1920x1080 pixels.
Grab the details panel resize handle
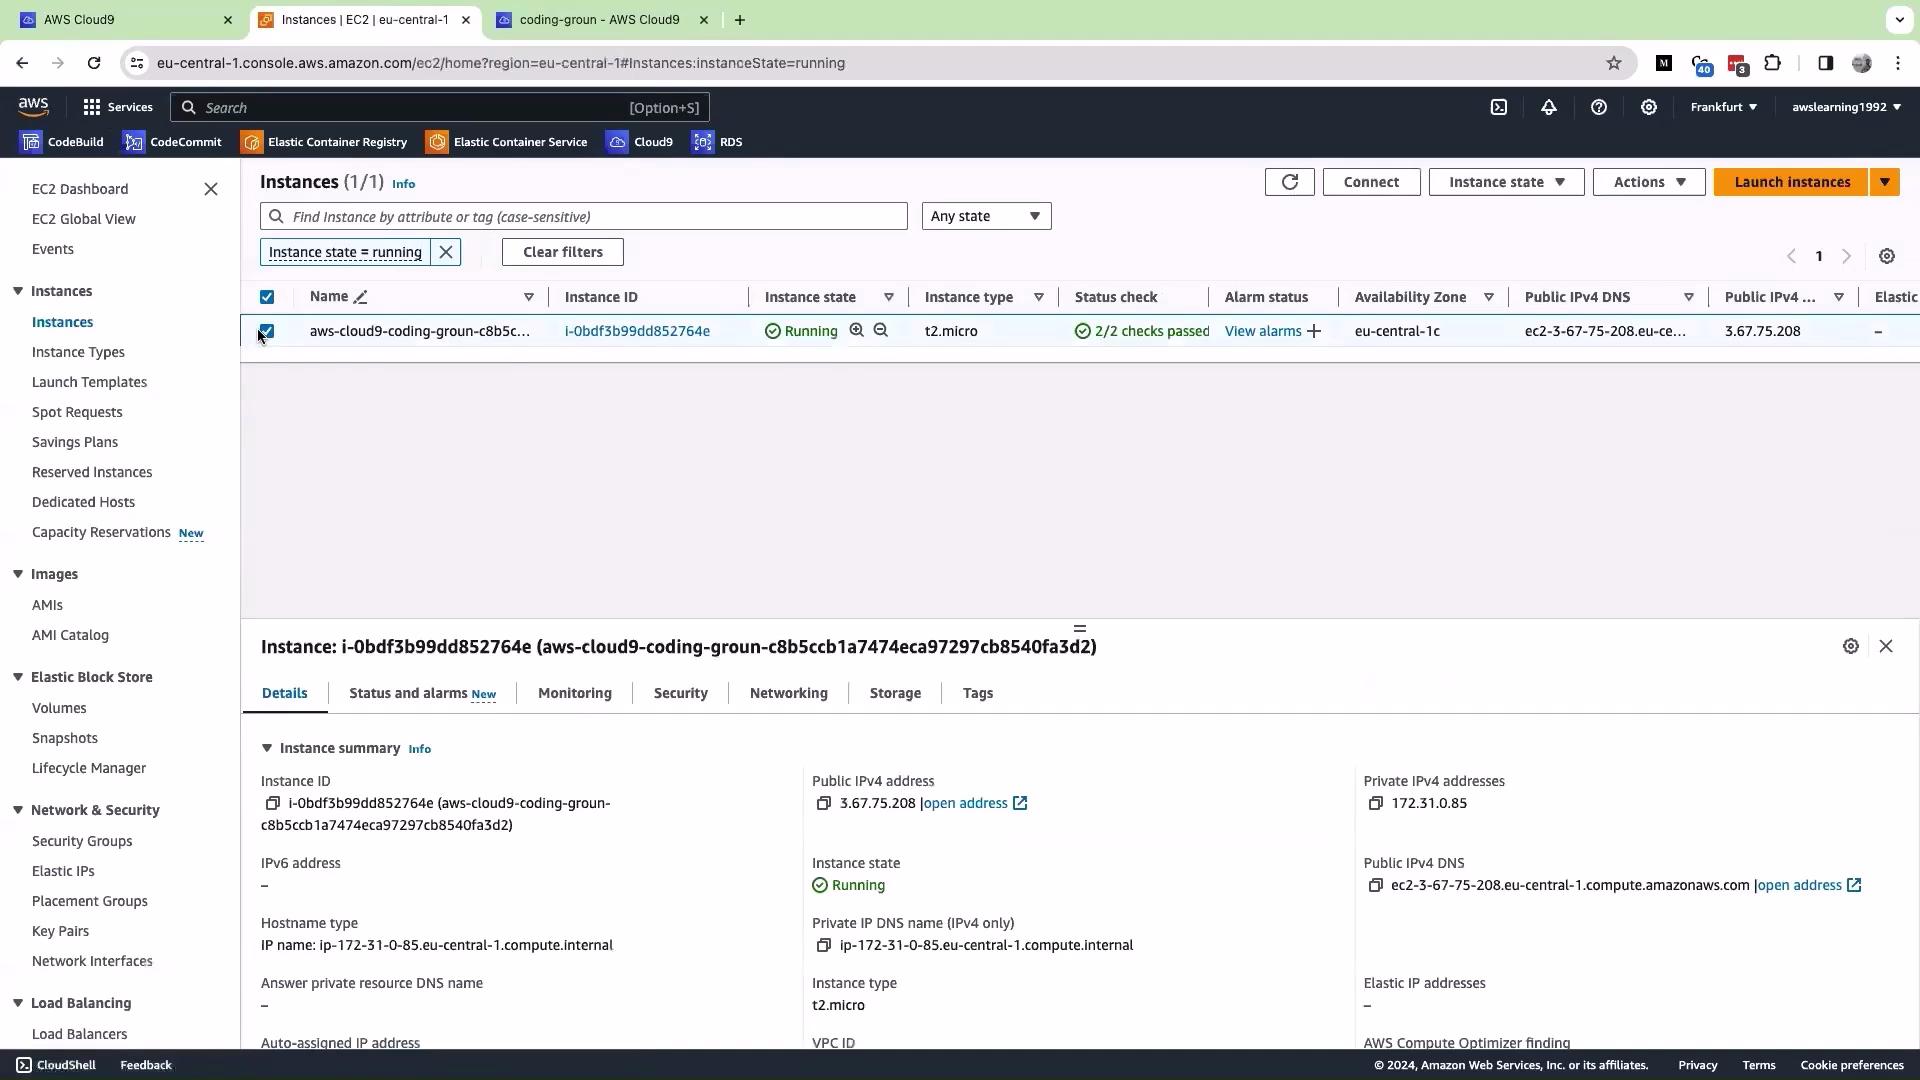1080,628
